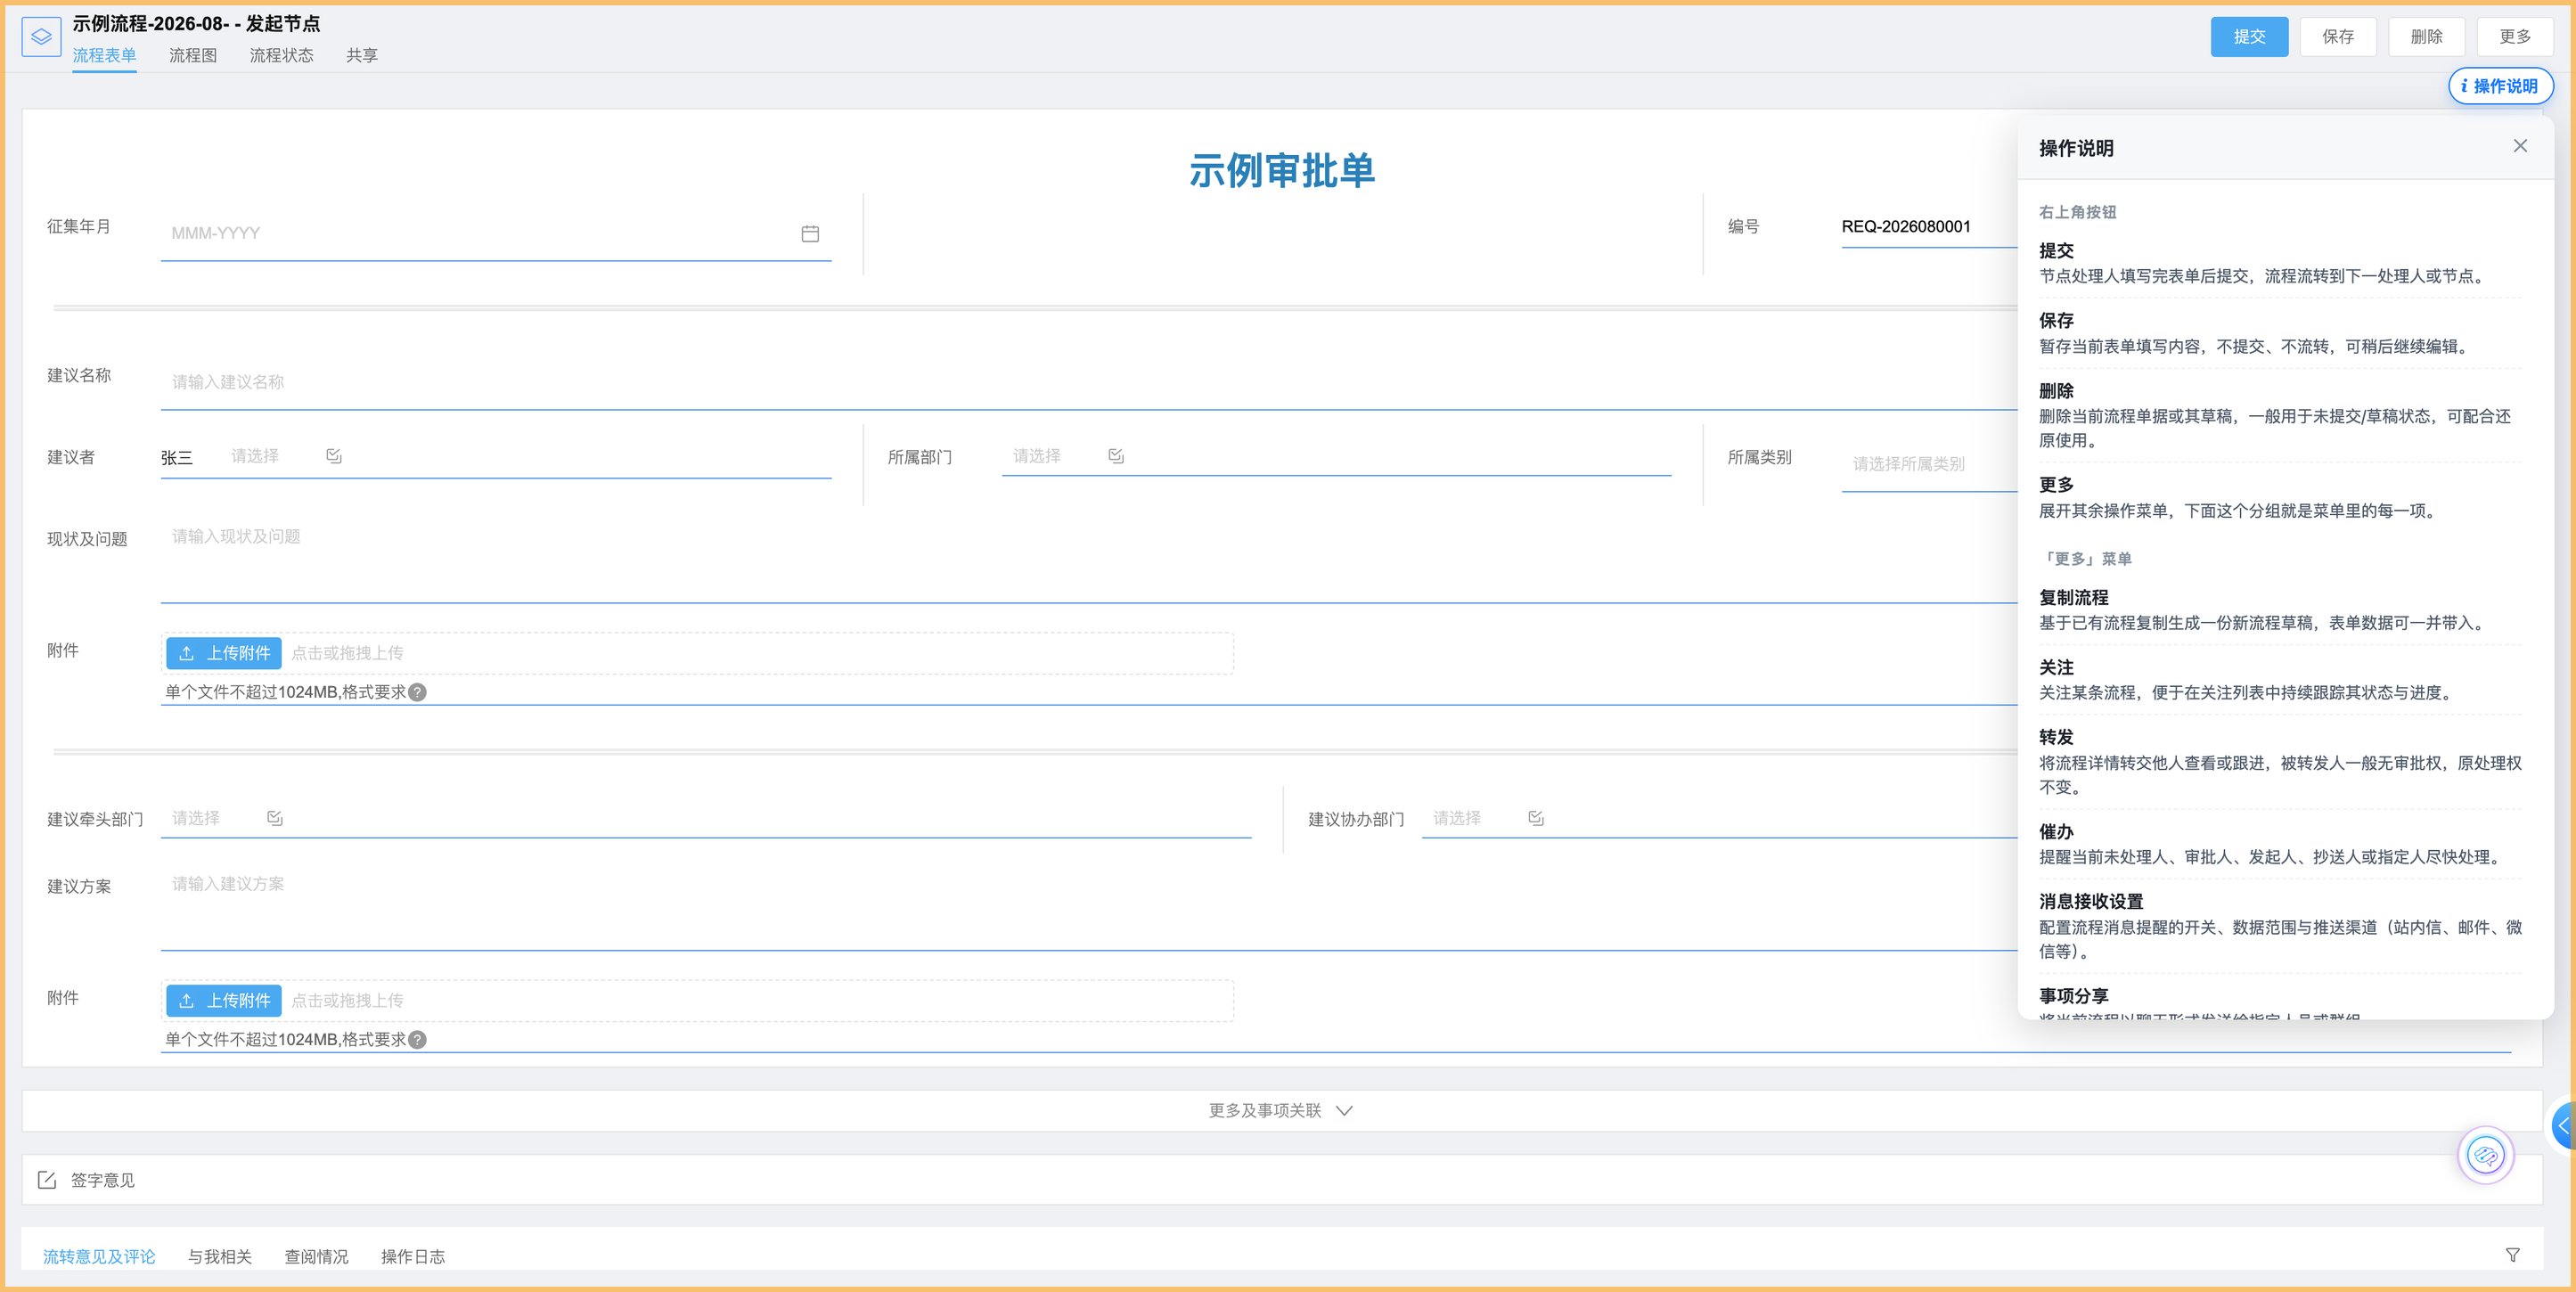Click help icon beside second 格式要求 text
2576x1292 pixels.
(x=418, y=1039)
